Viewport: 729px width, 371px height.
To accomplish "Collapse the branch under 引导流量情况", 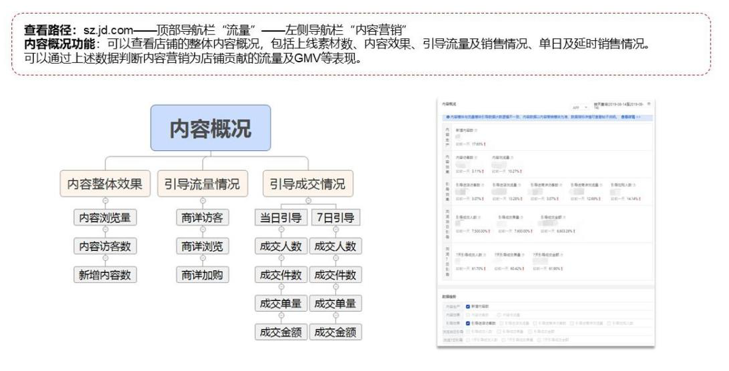I will point(203,201).
